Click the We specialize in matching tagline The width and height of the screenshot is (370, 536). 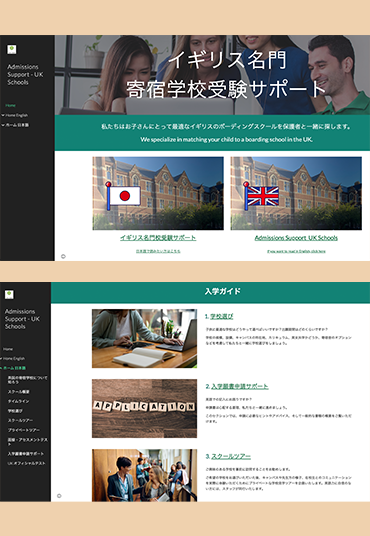(x=226, y=139)
